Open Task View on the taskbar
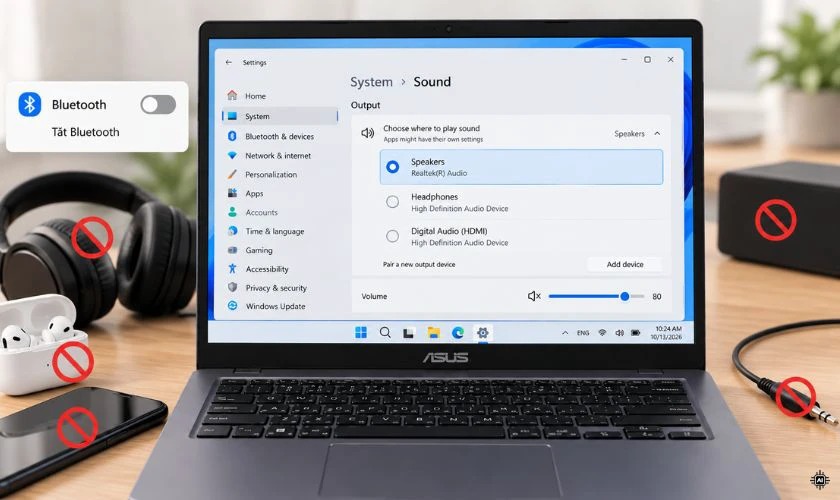 pyautogui.click(x=408, y=333)
